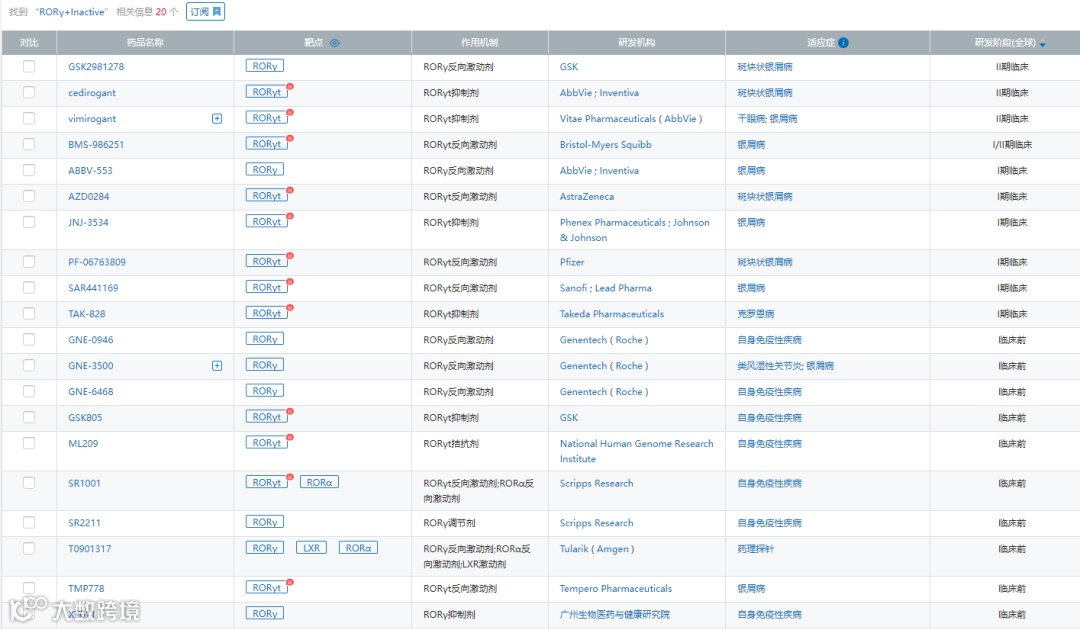Check the SR1001 row checkbox
This screenshot has height=630, width=1080.
[29, 483]
